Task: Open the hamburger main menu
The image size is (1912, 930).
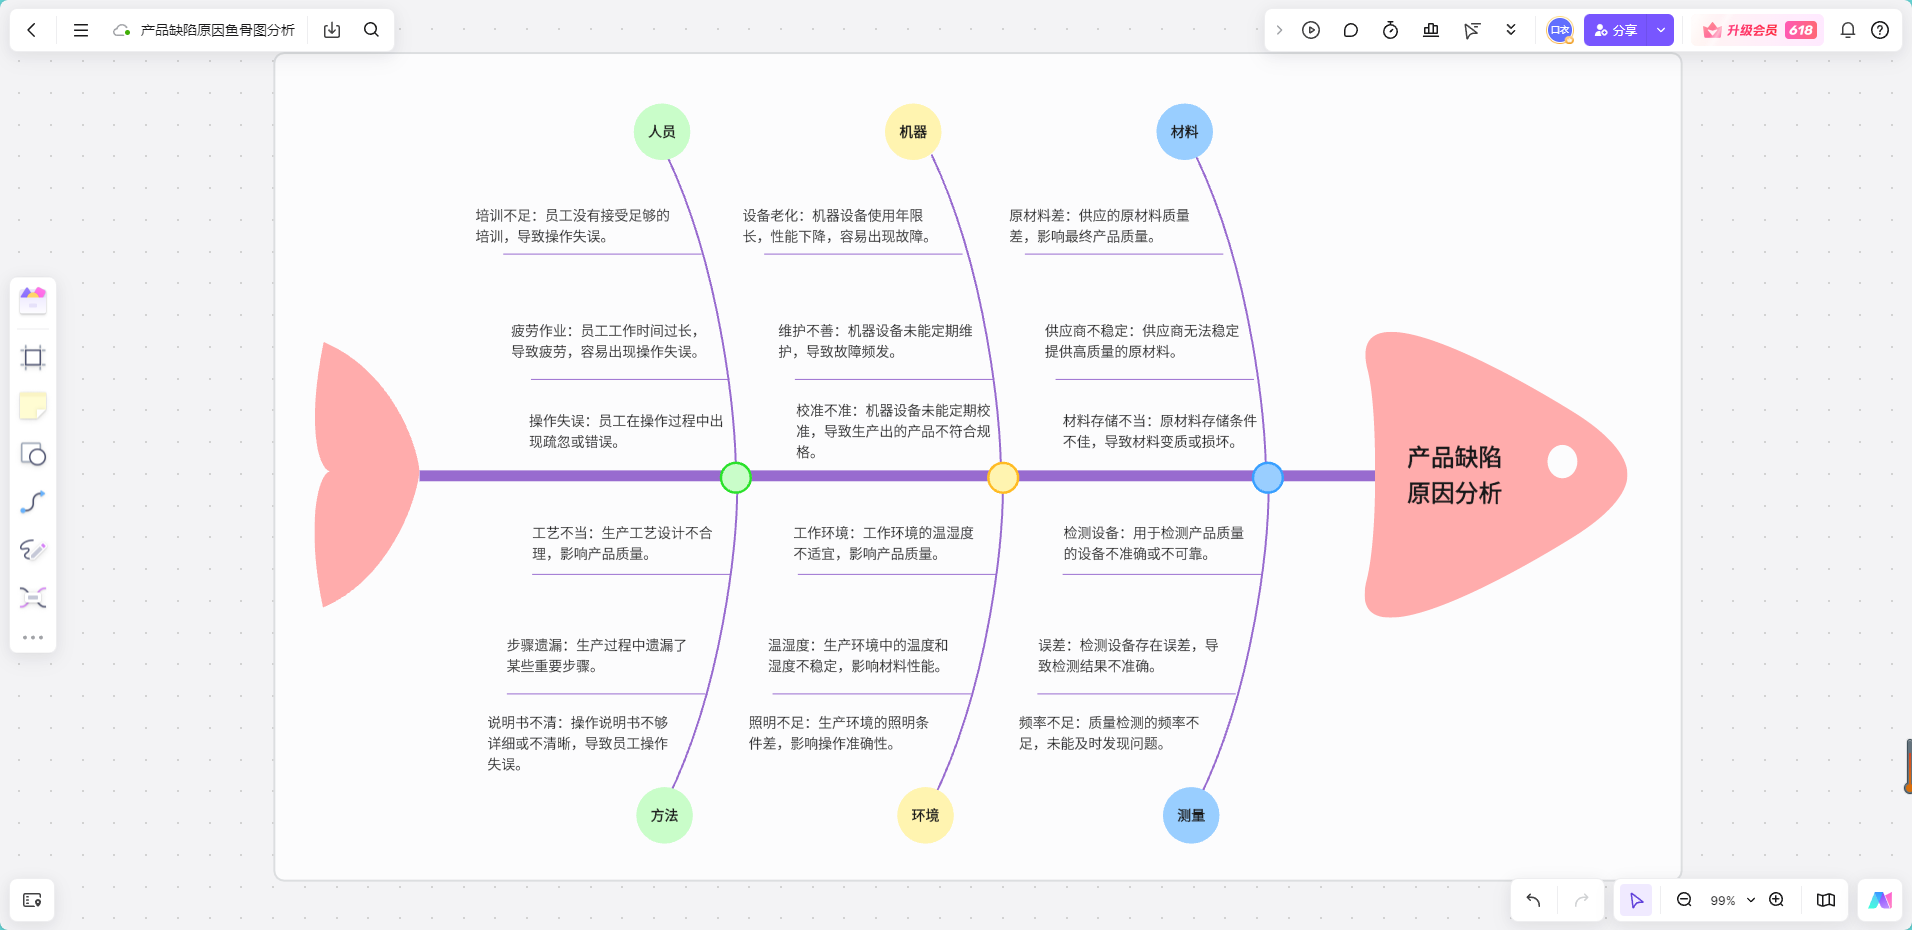Action: tap(81, 30)
